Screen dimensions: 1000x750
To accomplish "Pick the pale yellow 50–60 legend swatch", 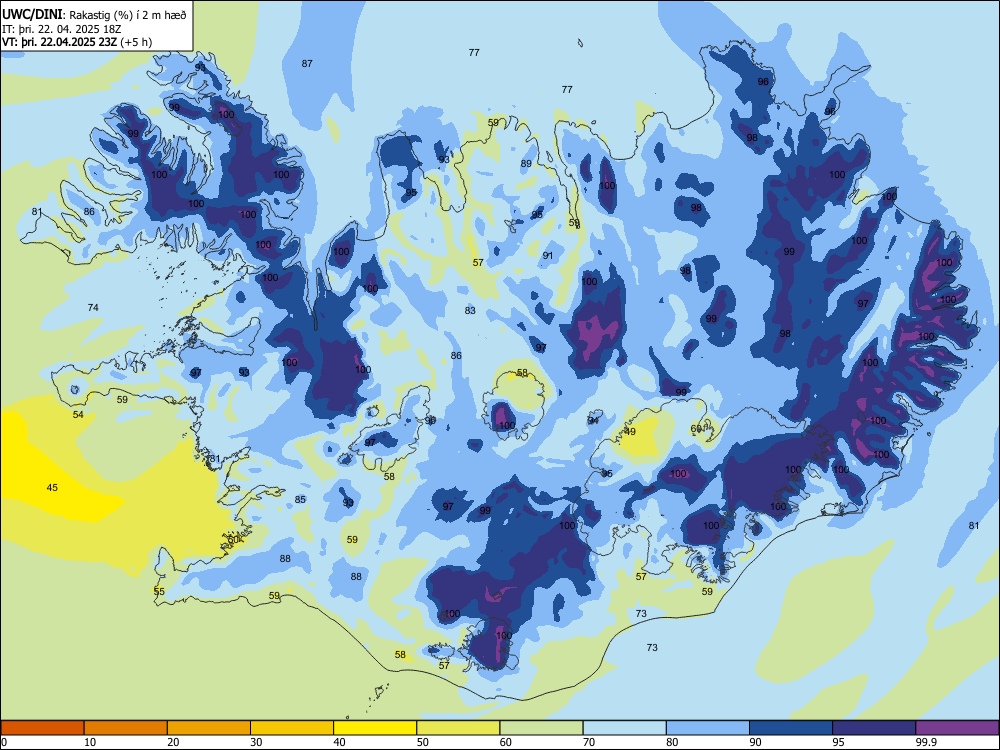I will pos(458,728).
